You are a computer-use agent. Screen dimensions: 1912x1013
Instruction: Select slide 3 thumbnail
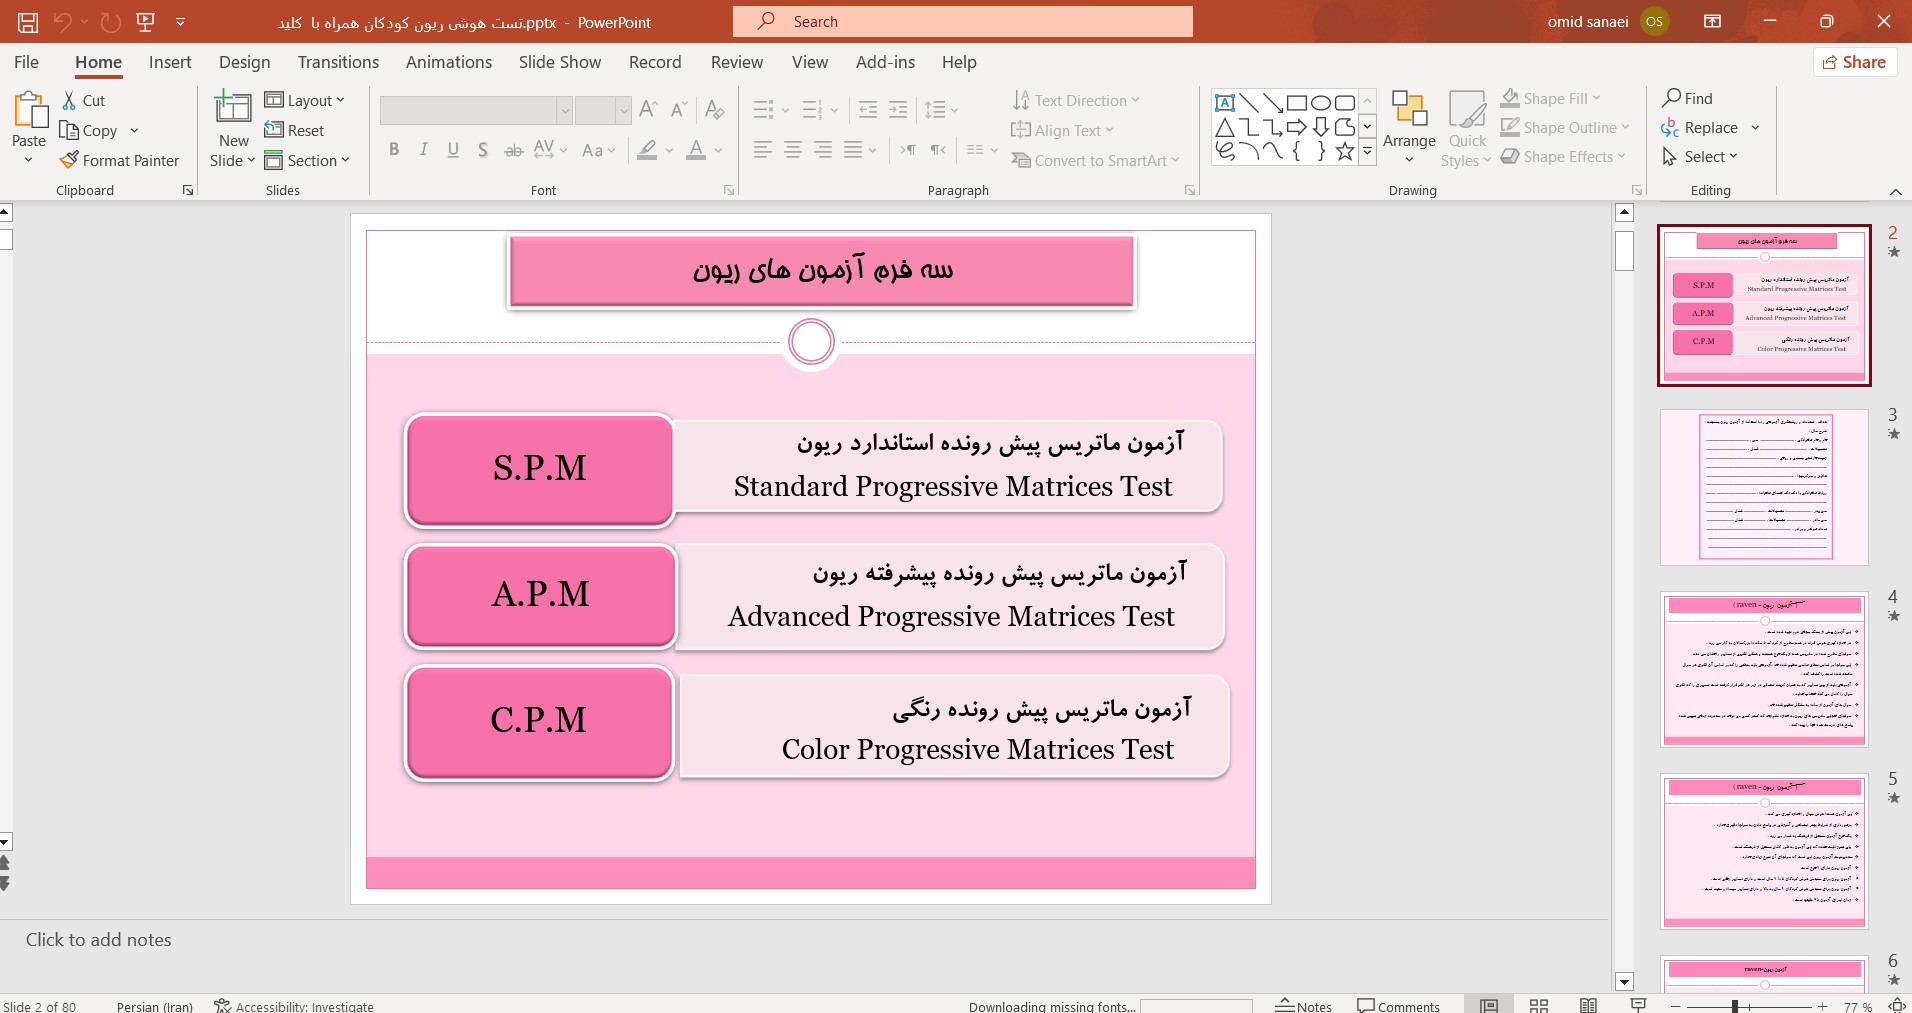coord(1764,487)
